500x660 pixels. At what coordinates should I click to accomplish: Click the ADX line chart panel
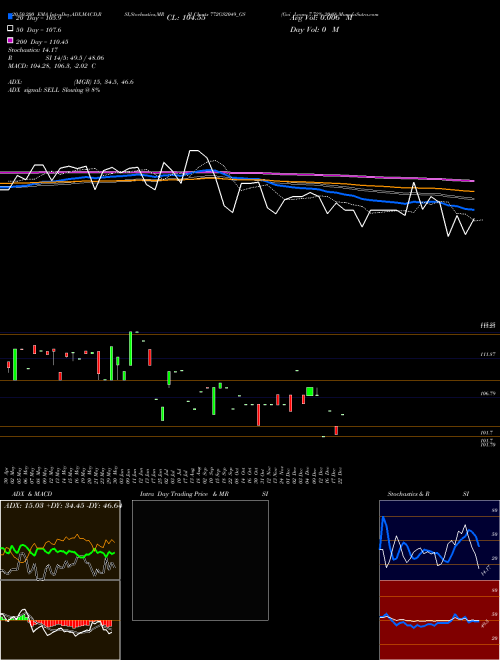click(60, 540)
